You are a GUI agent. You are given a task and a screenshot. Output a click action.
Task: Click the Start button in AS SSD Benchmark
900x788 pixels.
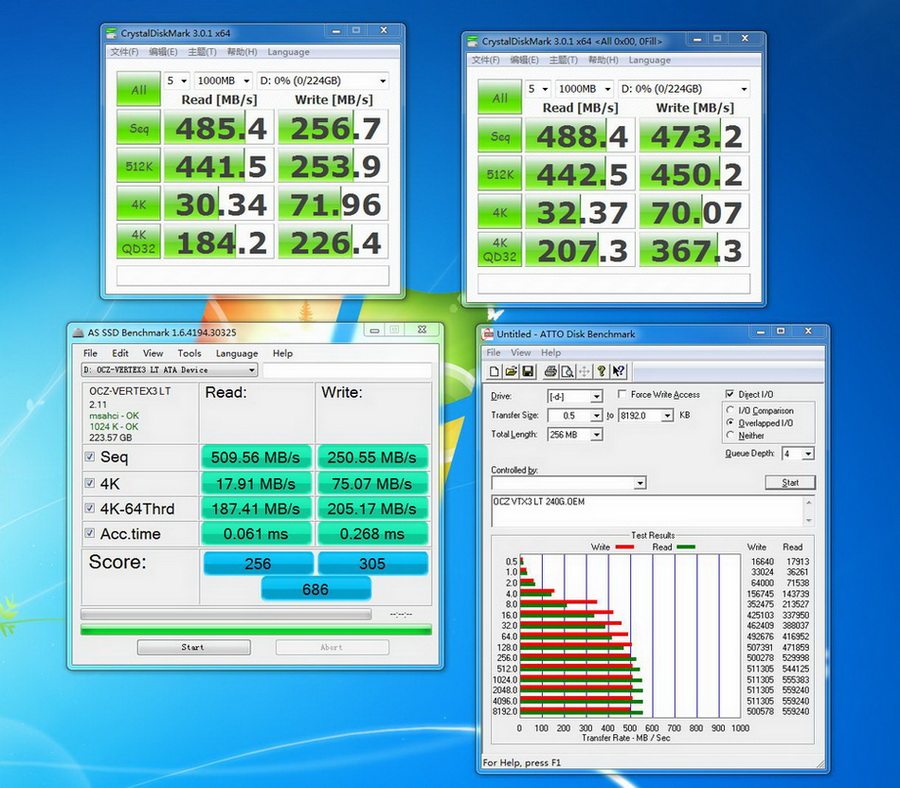pos(193,647)
